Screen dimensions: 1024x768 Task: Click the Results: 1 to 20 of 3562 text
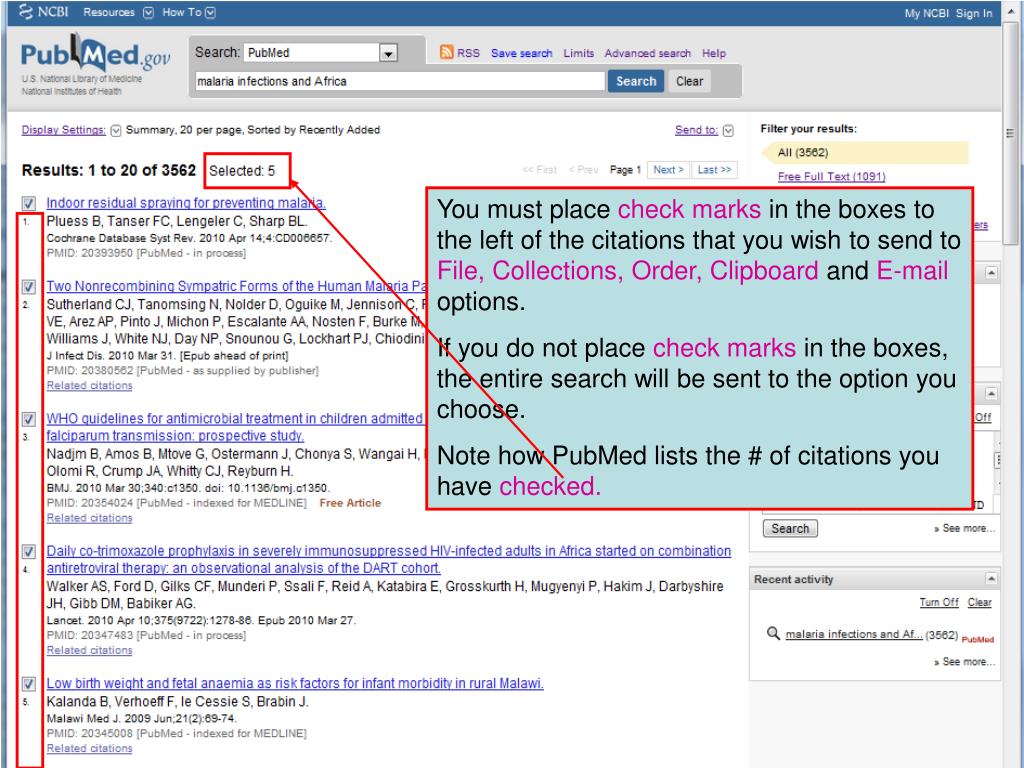(x=108, y=170)
